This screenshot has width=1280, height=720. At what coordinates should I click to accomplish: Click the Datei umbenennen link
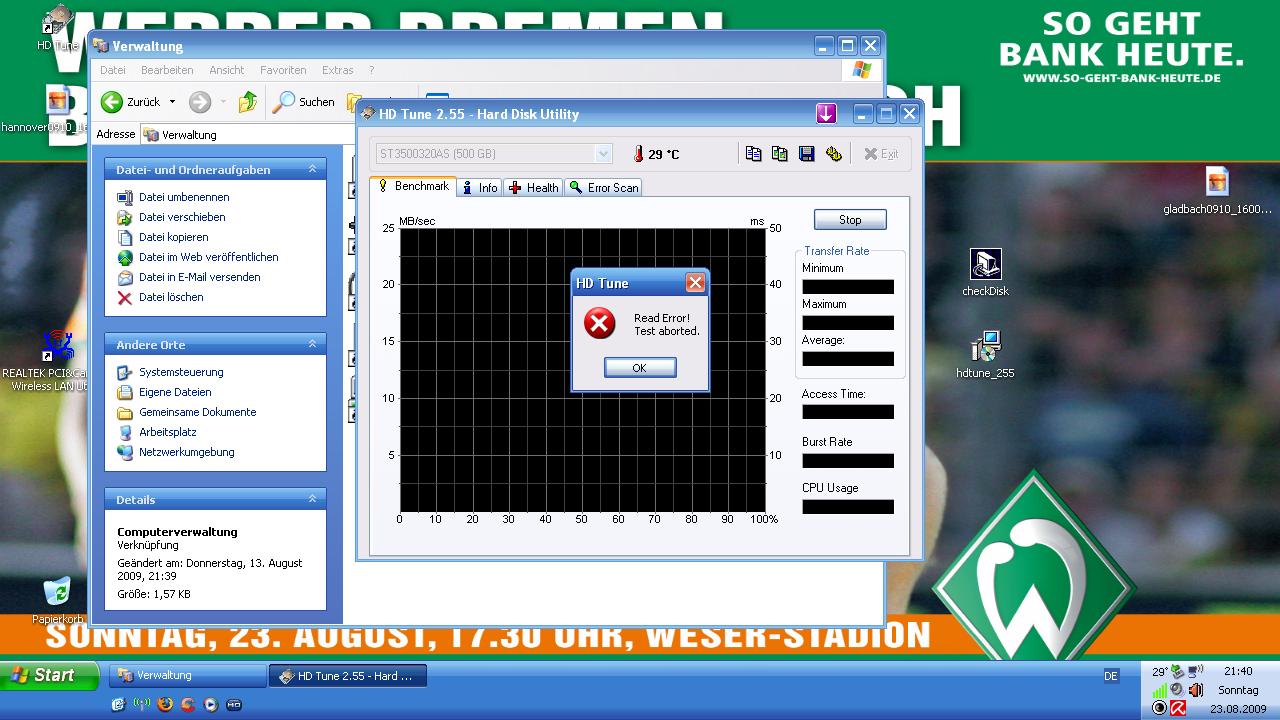pos(184,197)
